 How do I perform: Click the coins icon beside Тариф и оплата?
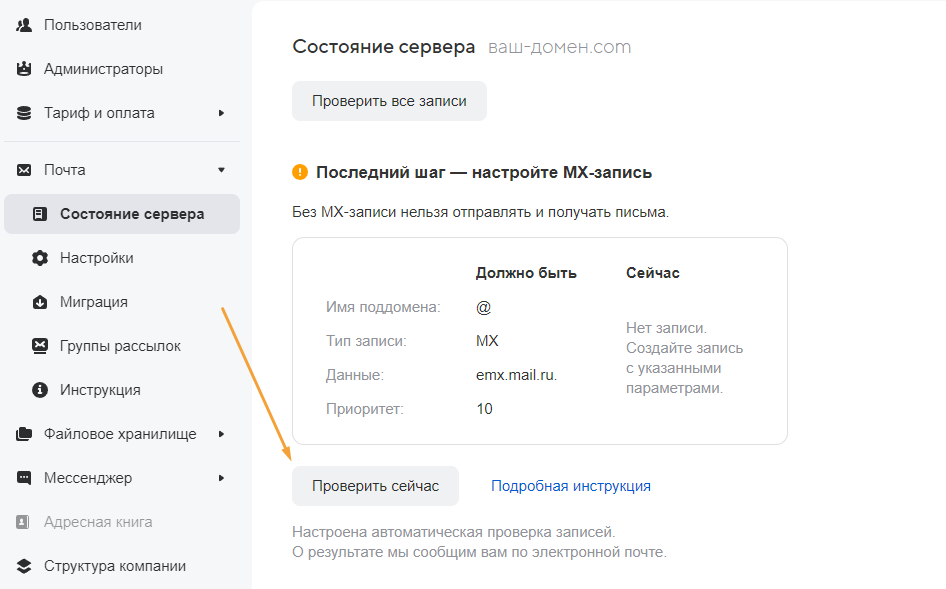(24, 113)
